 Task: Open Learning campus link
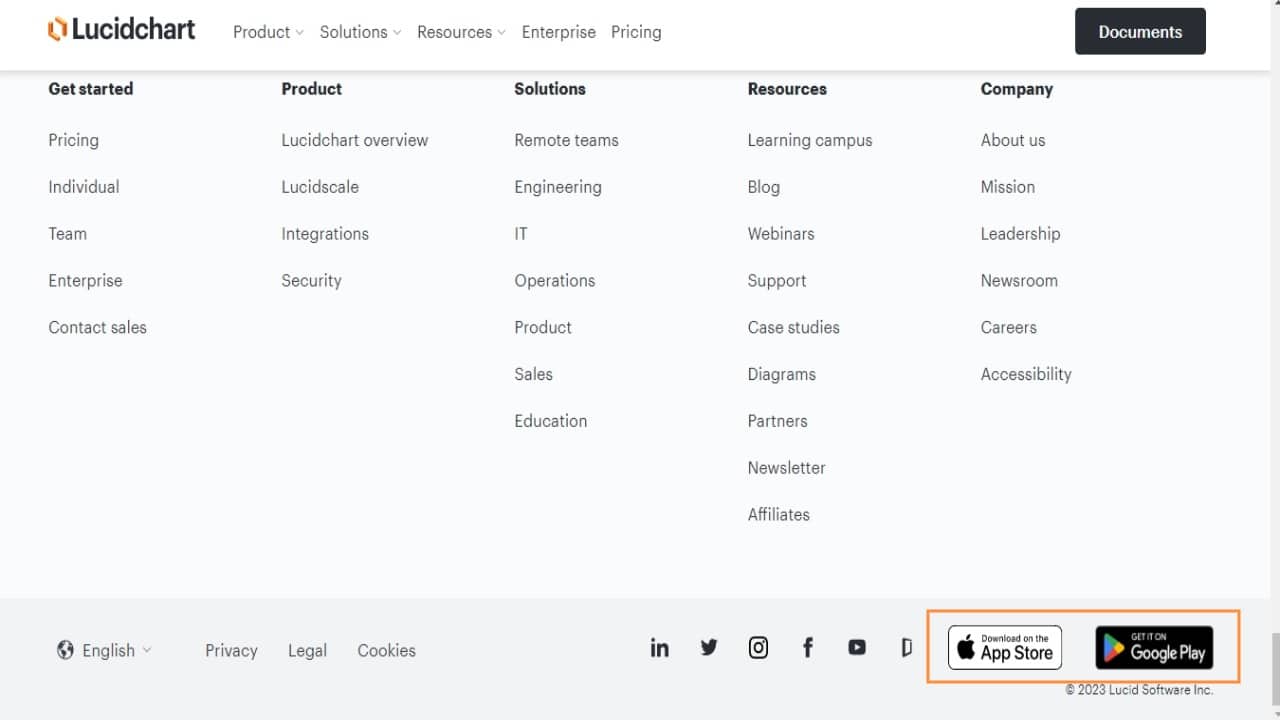click(810, 140)
